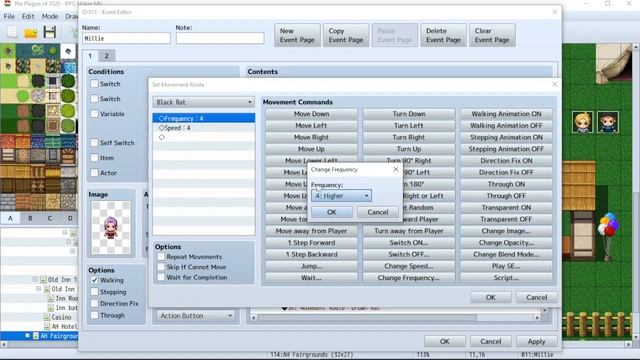Click Change Speed... command

[x=409, y=266]
